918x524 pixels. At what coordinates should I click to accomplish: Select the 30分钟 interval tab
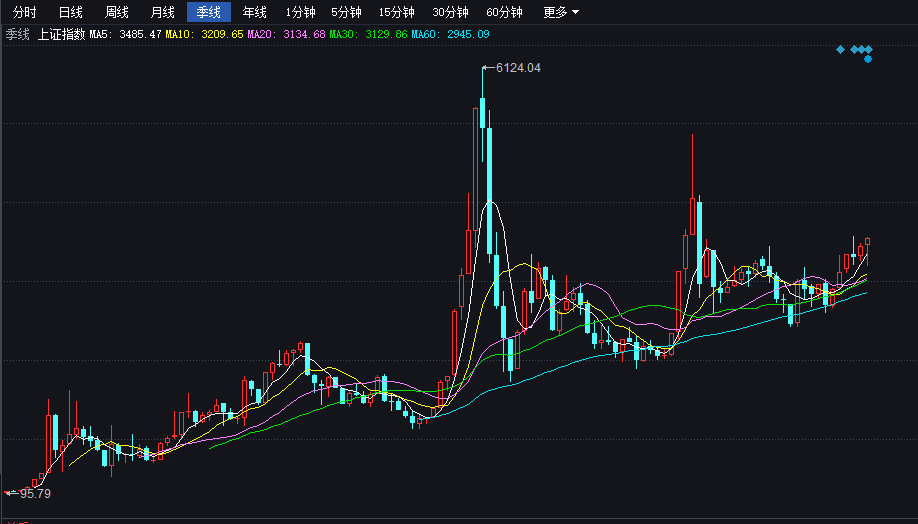tap(450, 12)
